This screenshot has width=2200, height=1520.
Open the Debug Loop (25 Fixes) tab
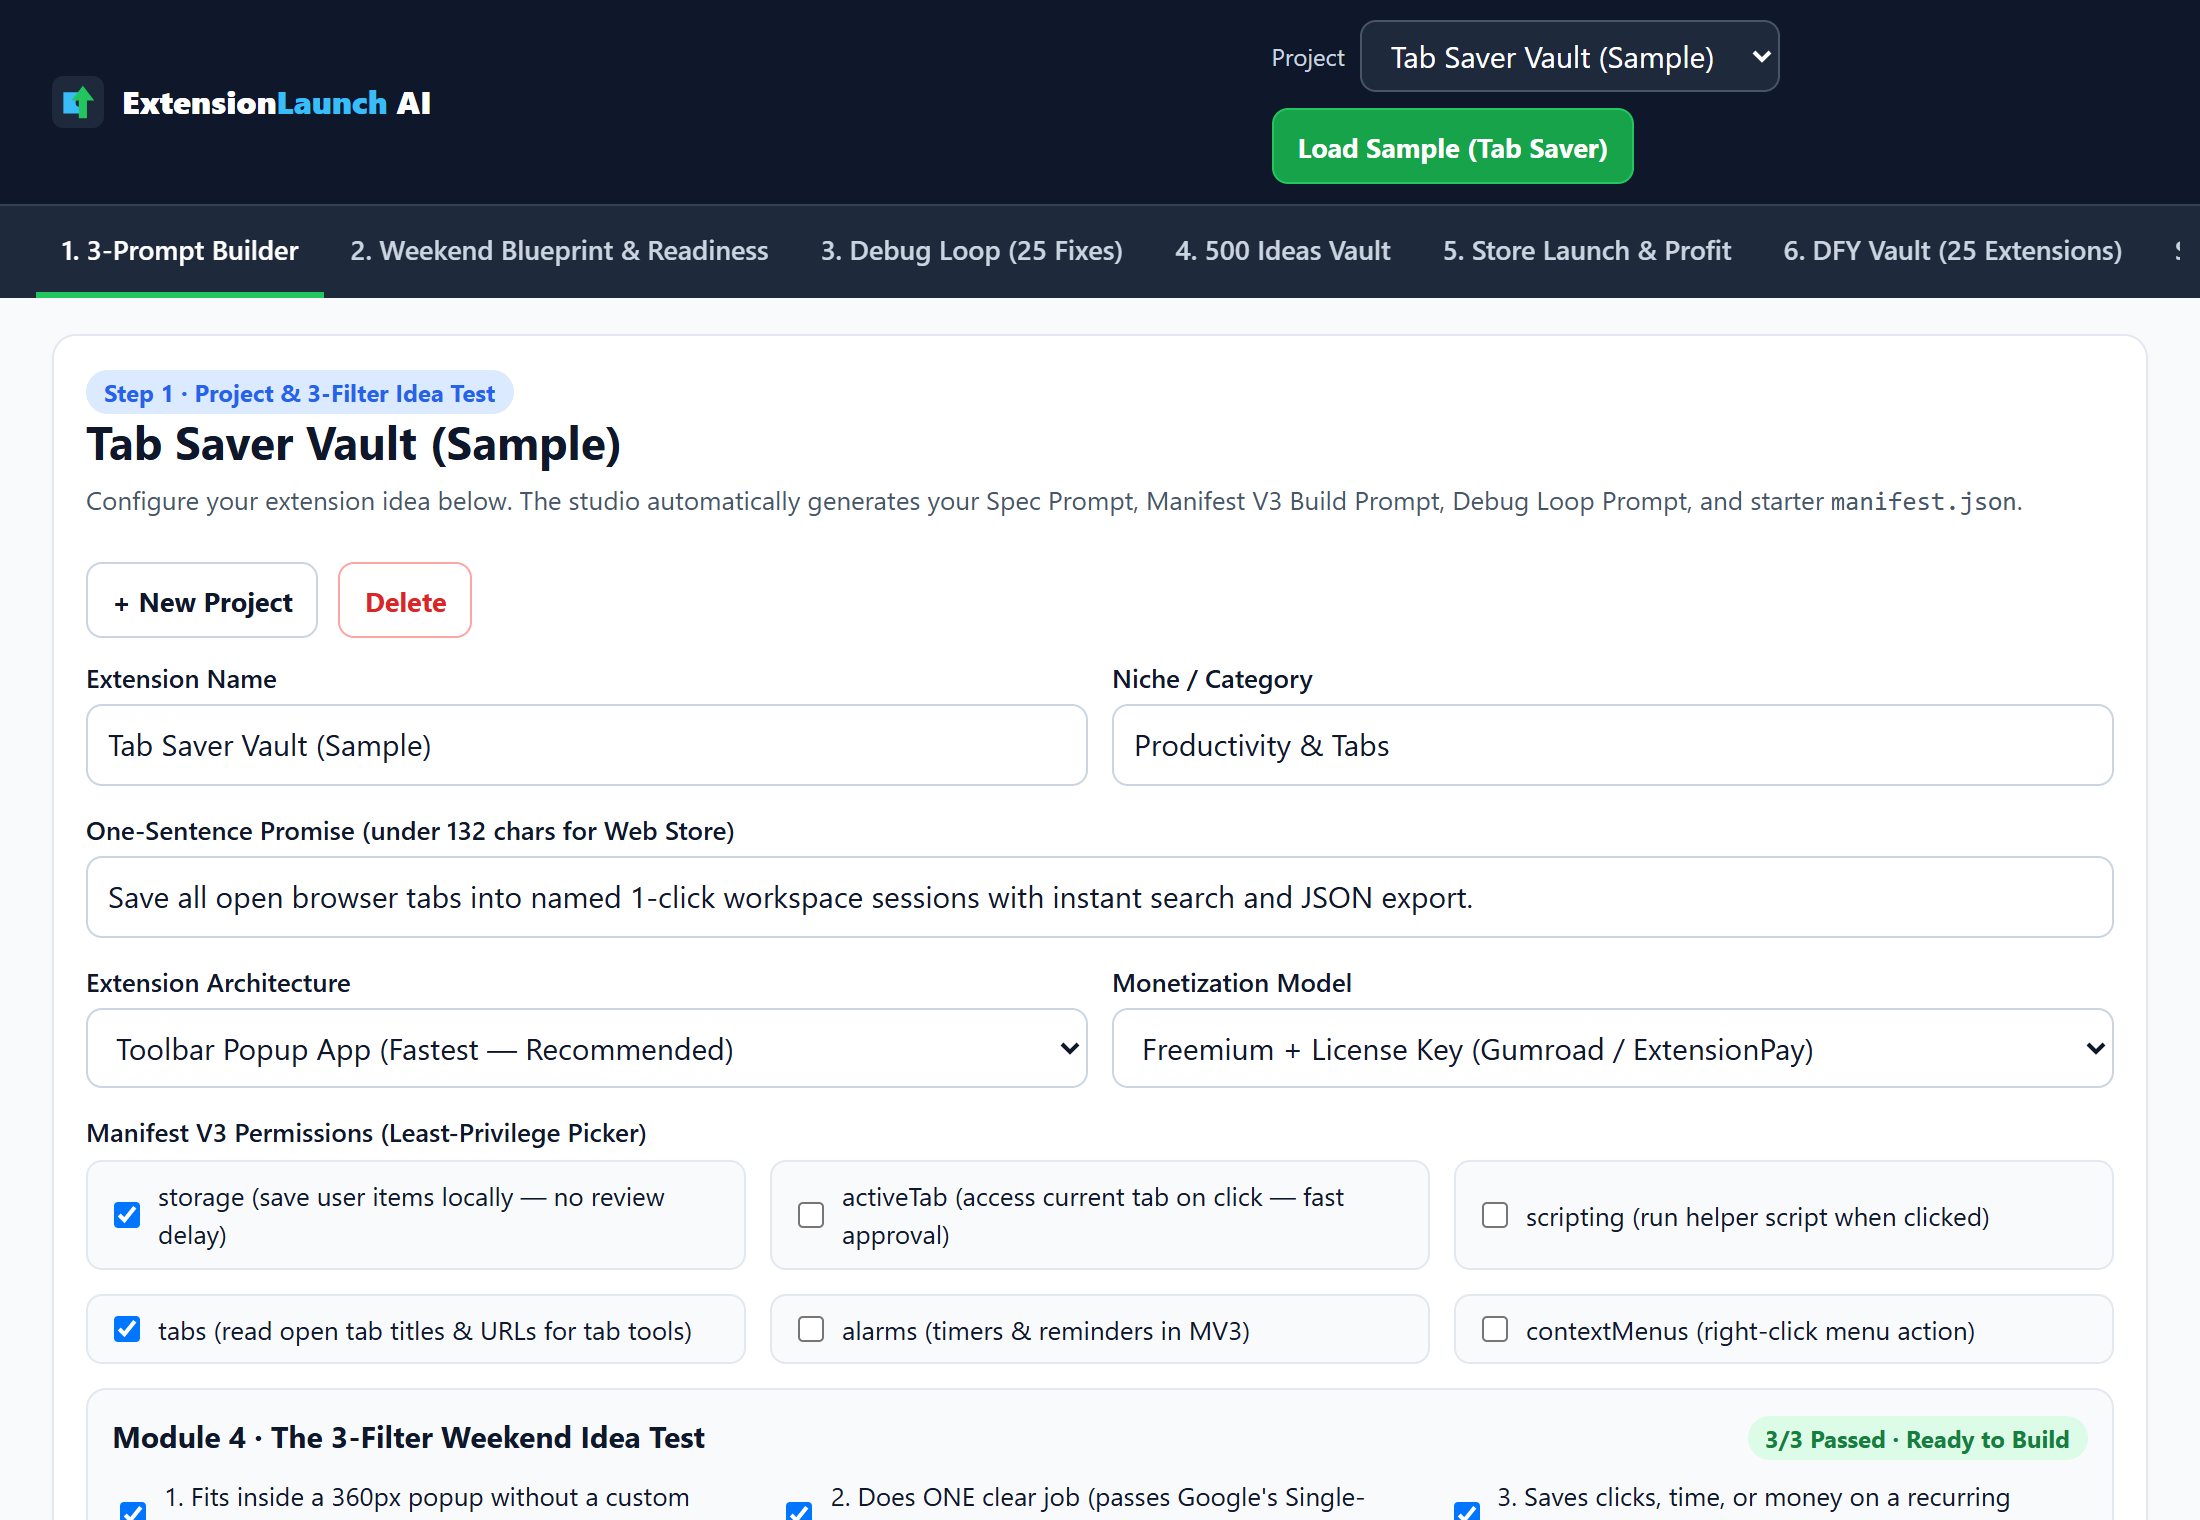pyautogui.click(x=971, y=251)
